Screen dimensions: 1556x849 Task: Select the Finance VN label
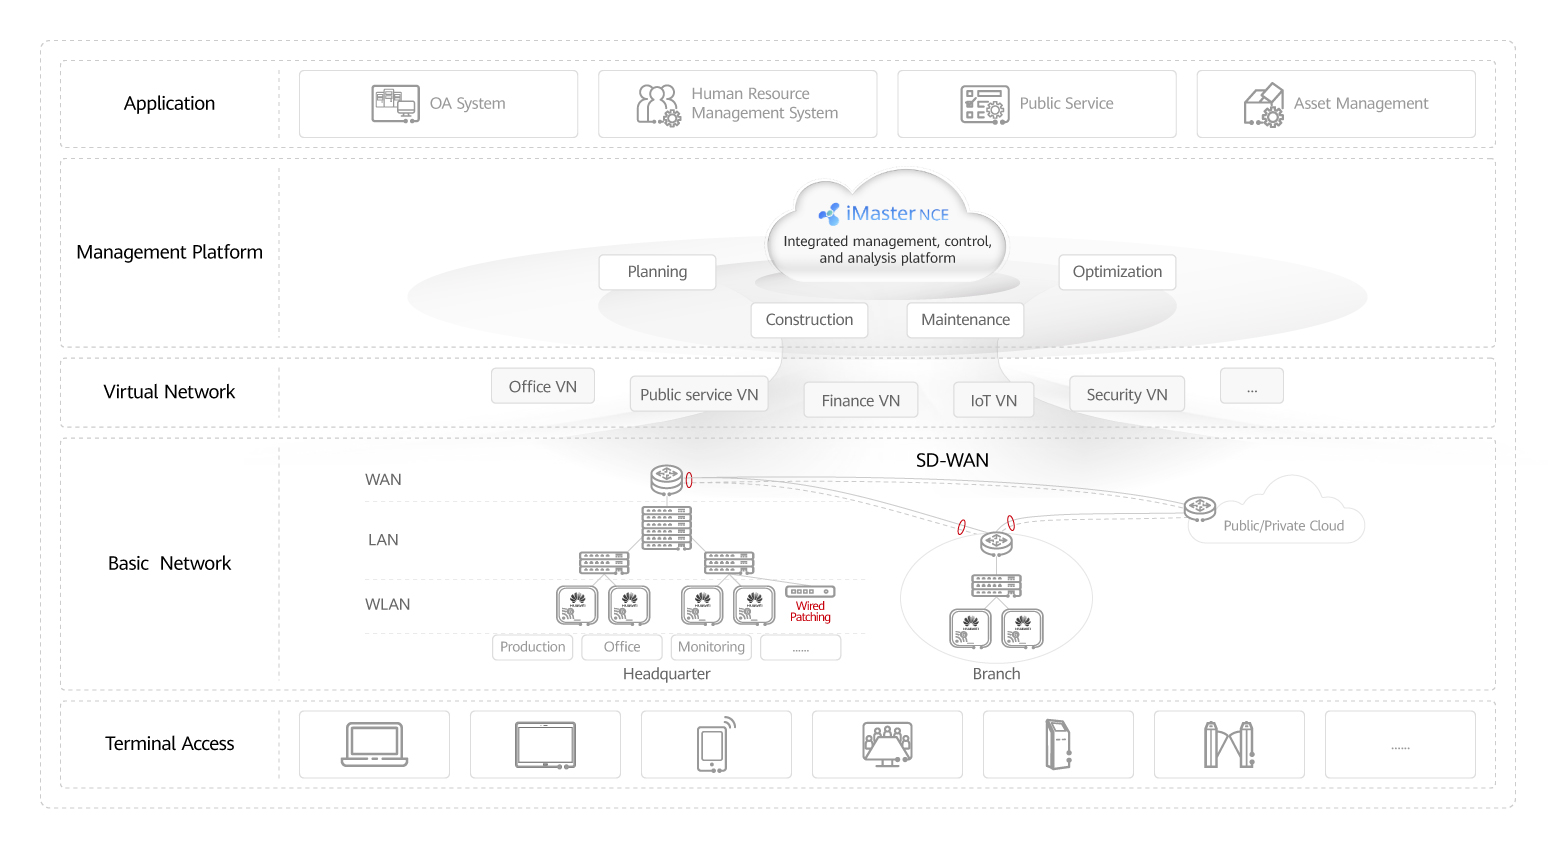[x=860, y=399]
